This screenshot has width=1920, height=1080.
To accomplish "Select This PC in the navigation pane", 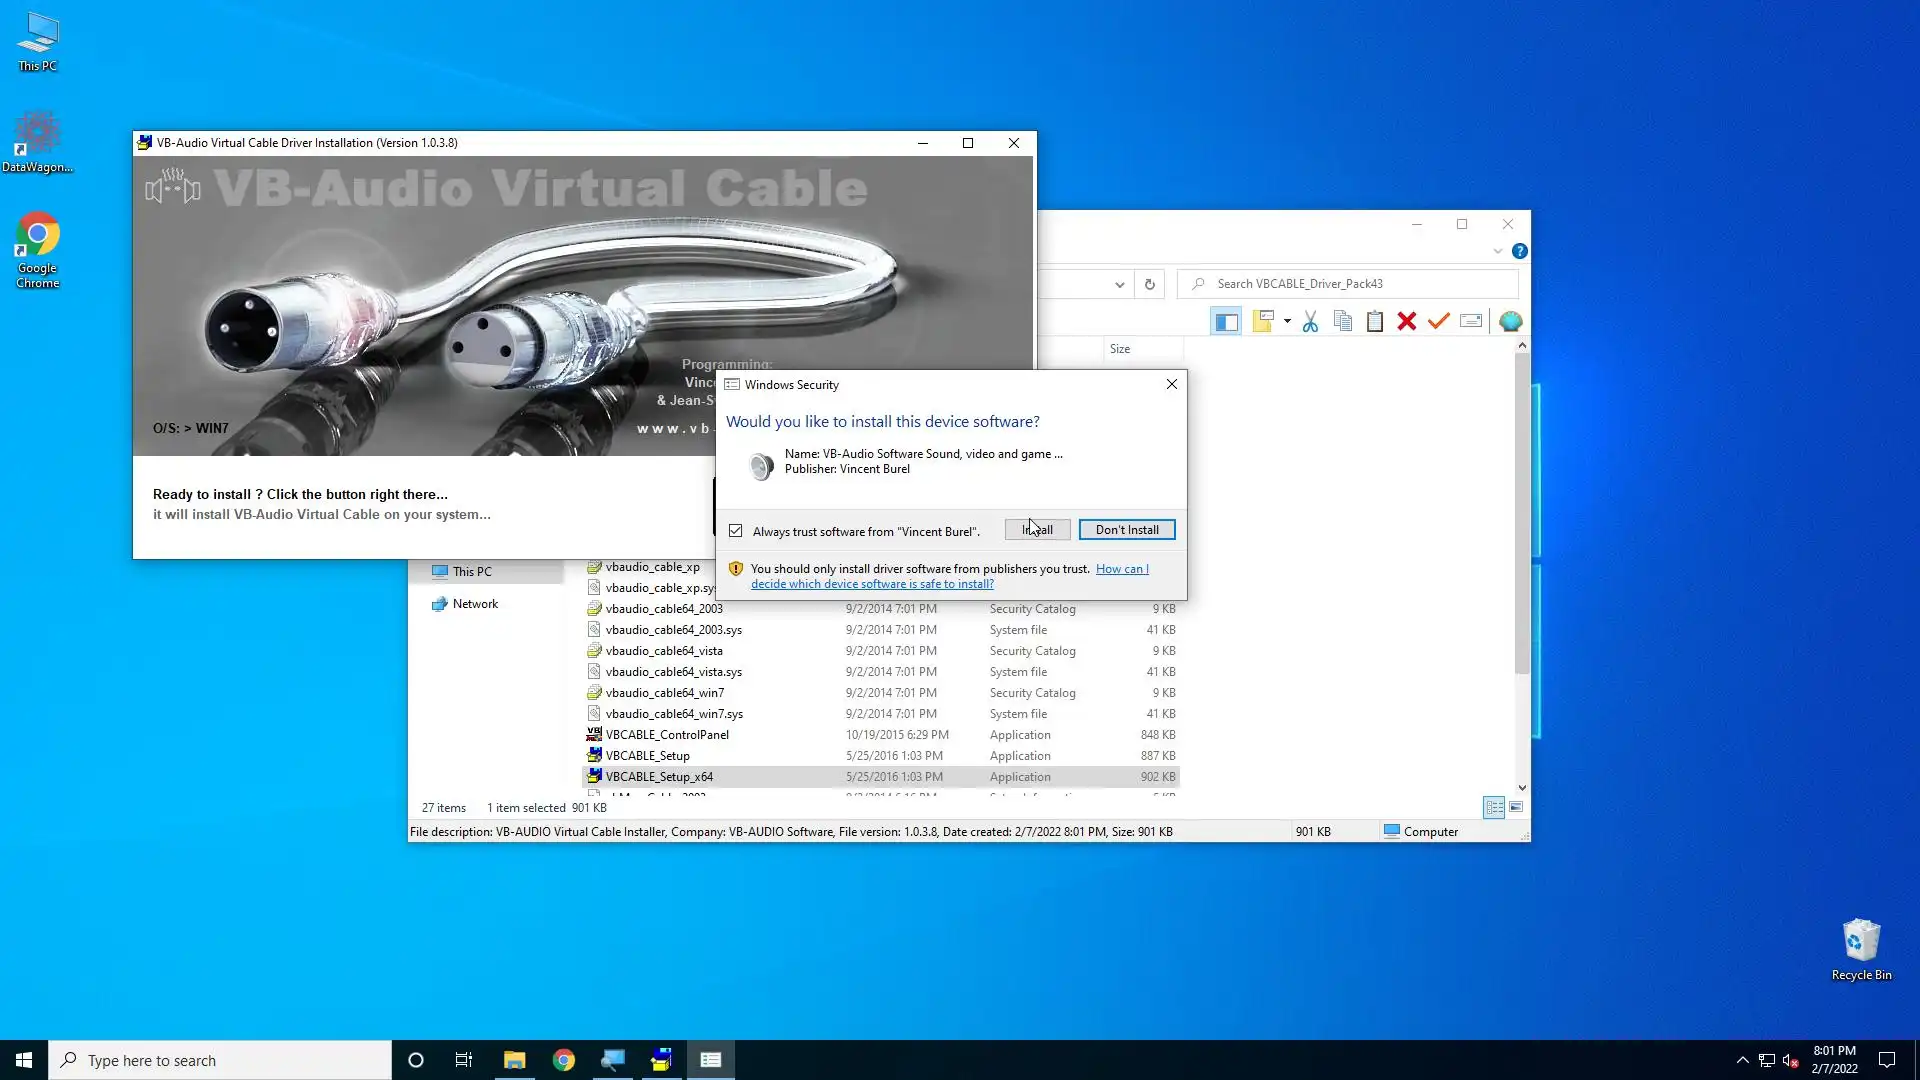I will pos(472,572).
